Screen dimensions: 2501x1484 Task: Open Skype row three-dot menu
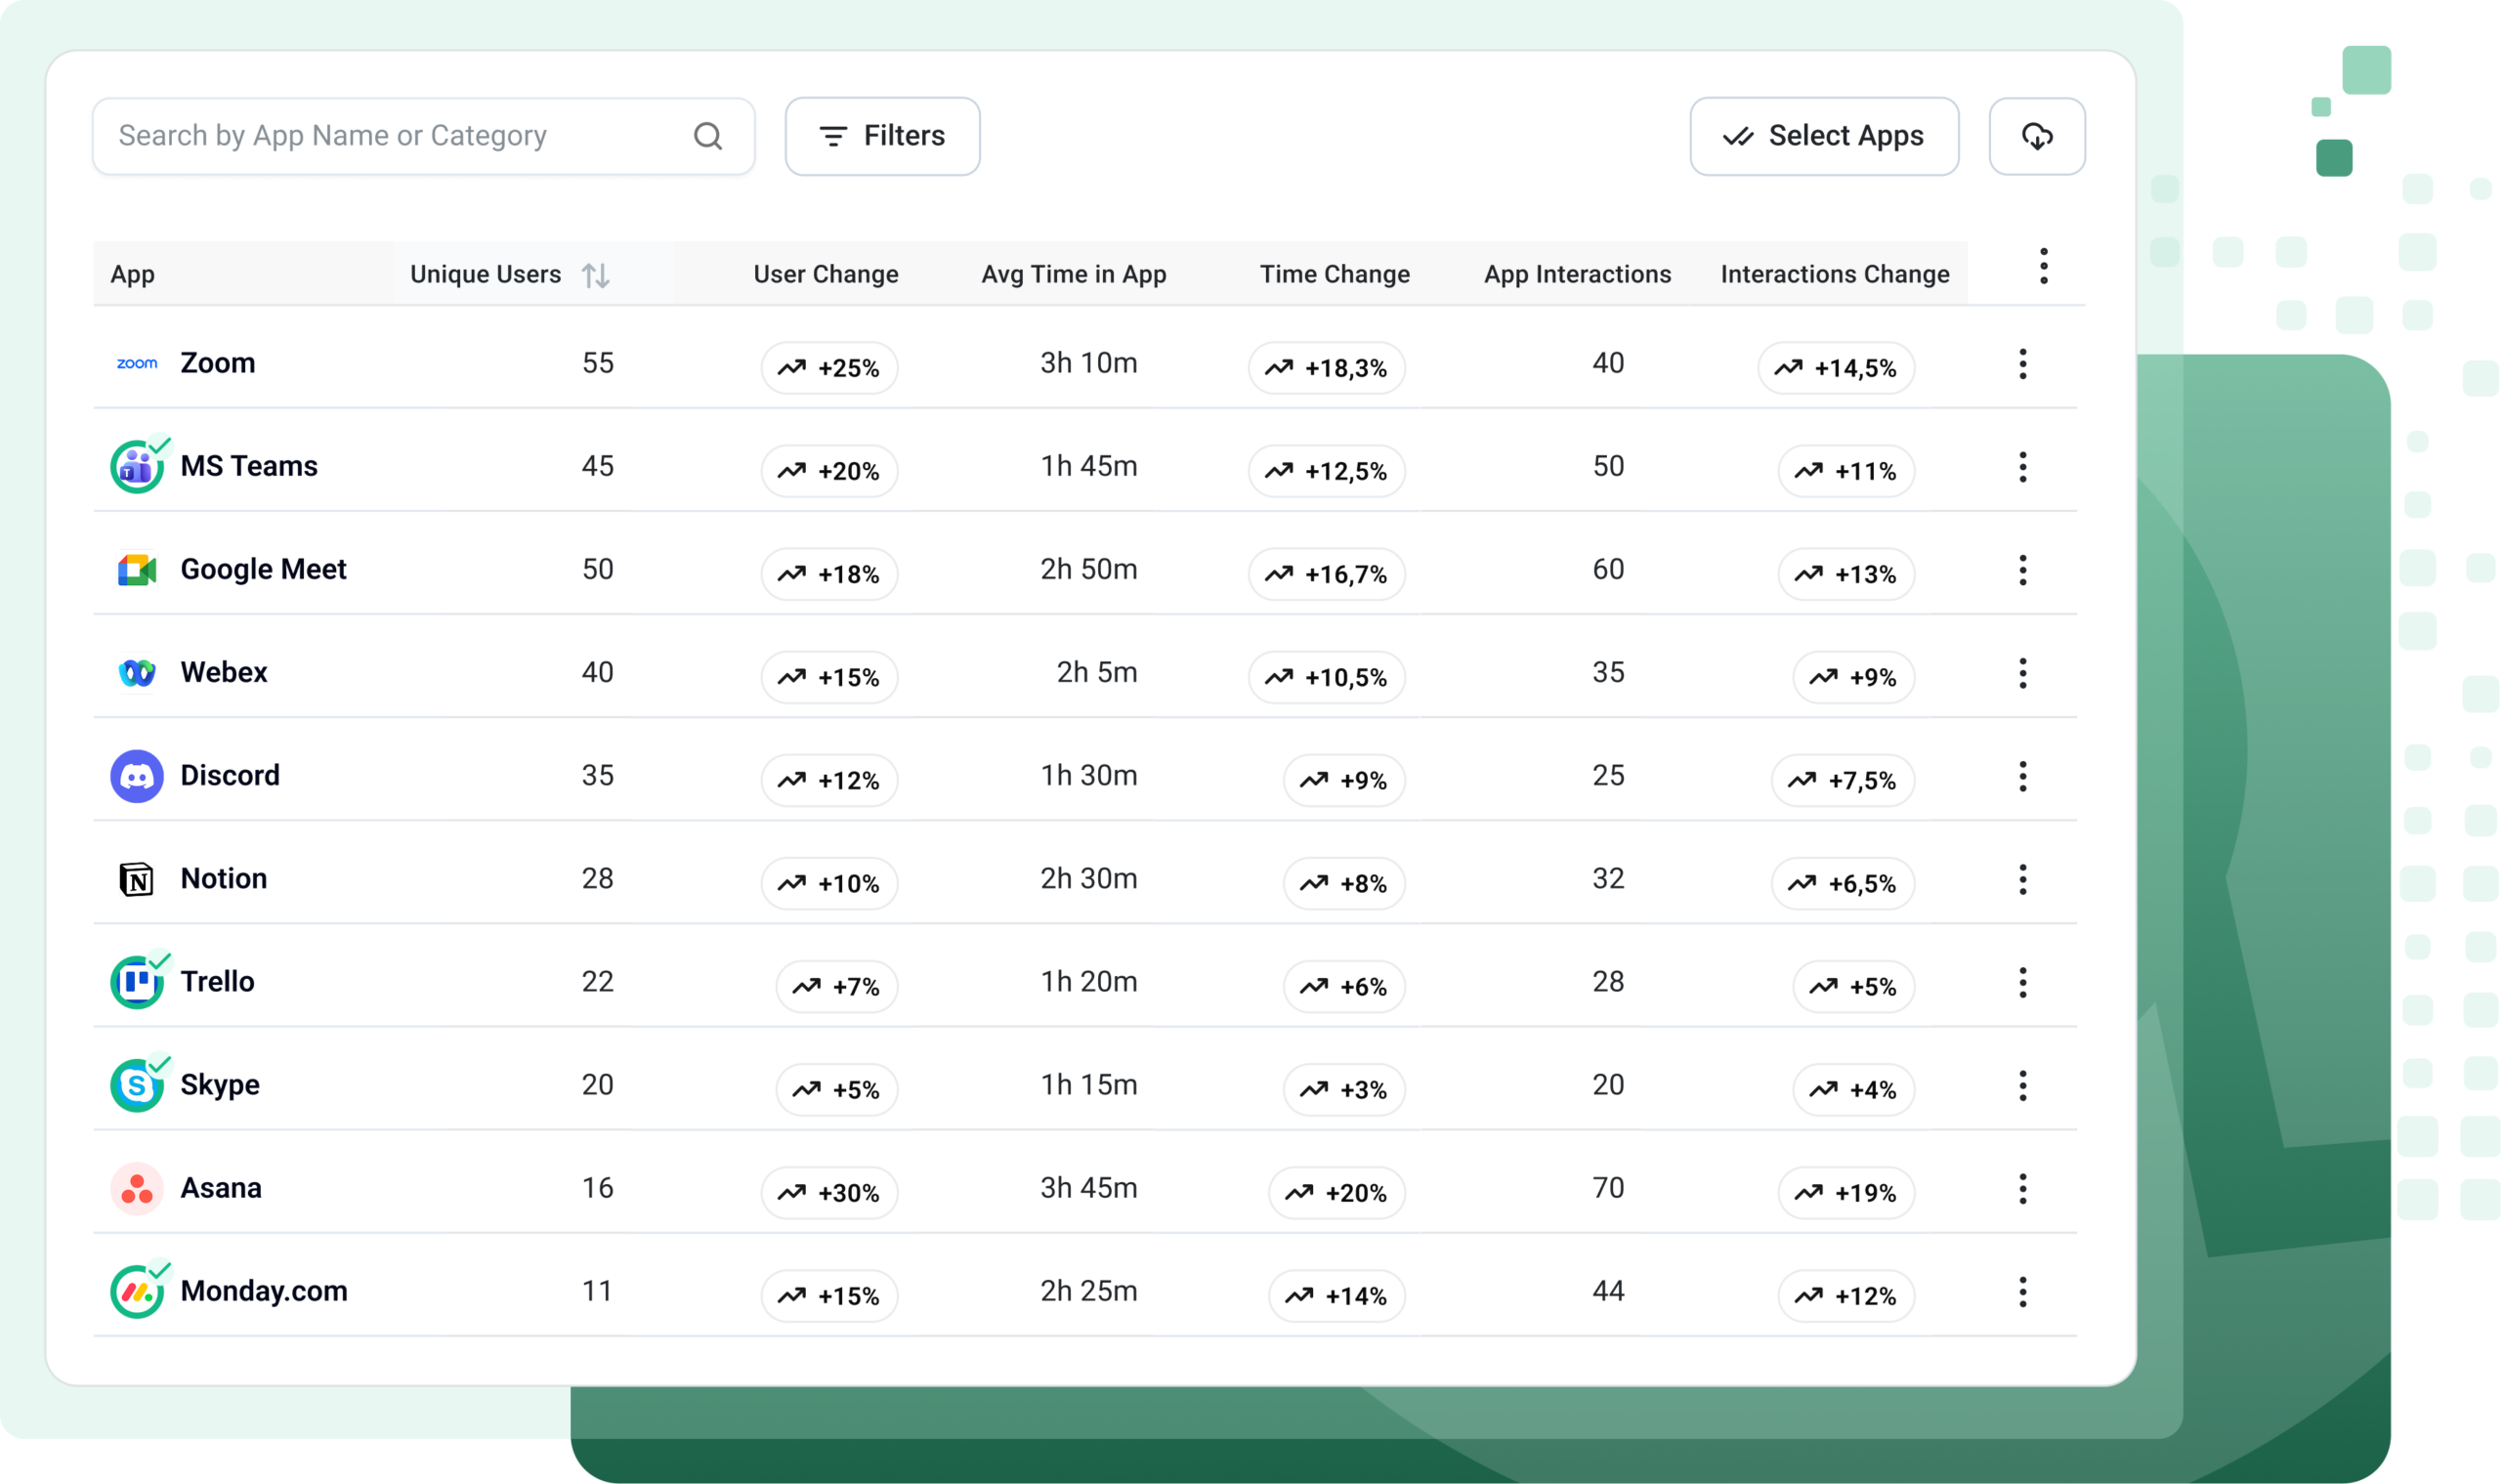point(2023,1085)
